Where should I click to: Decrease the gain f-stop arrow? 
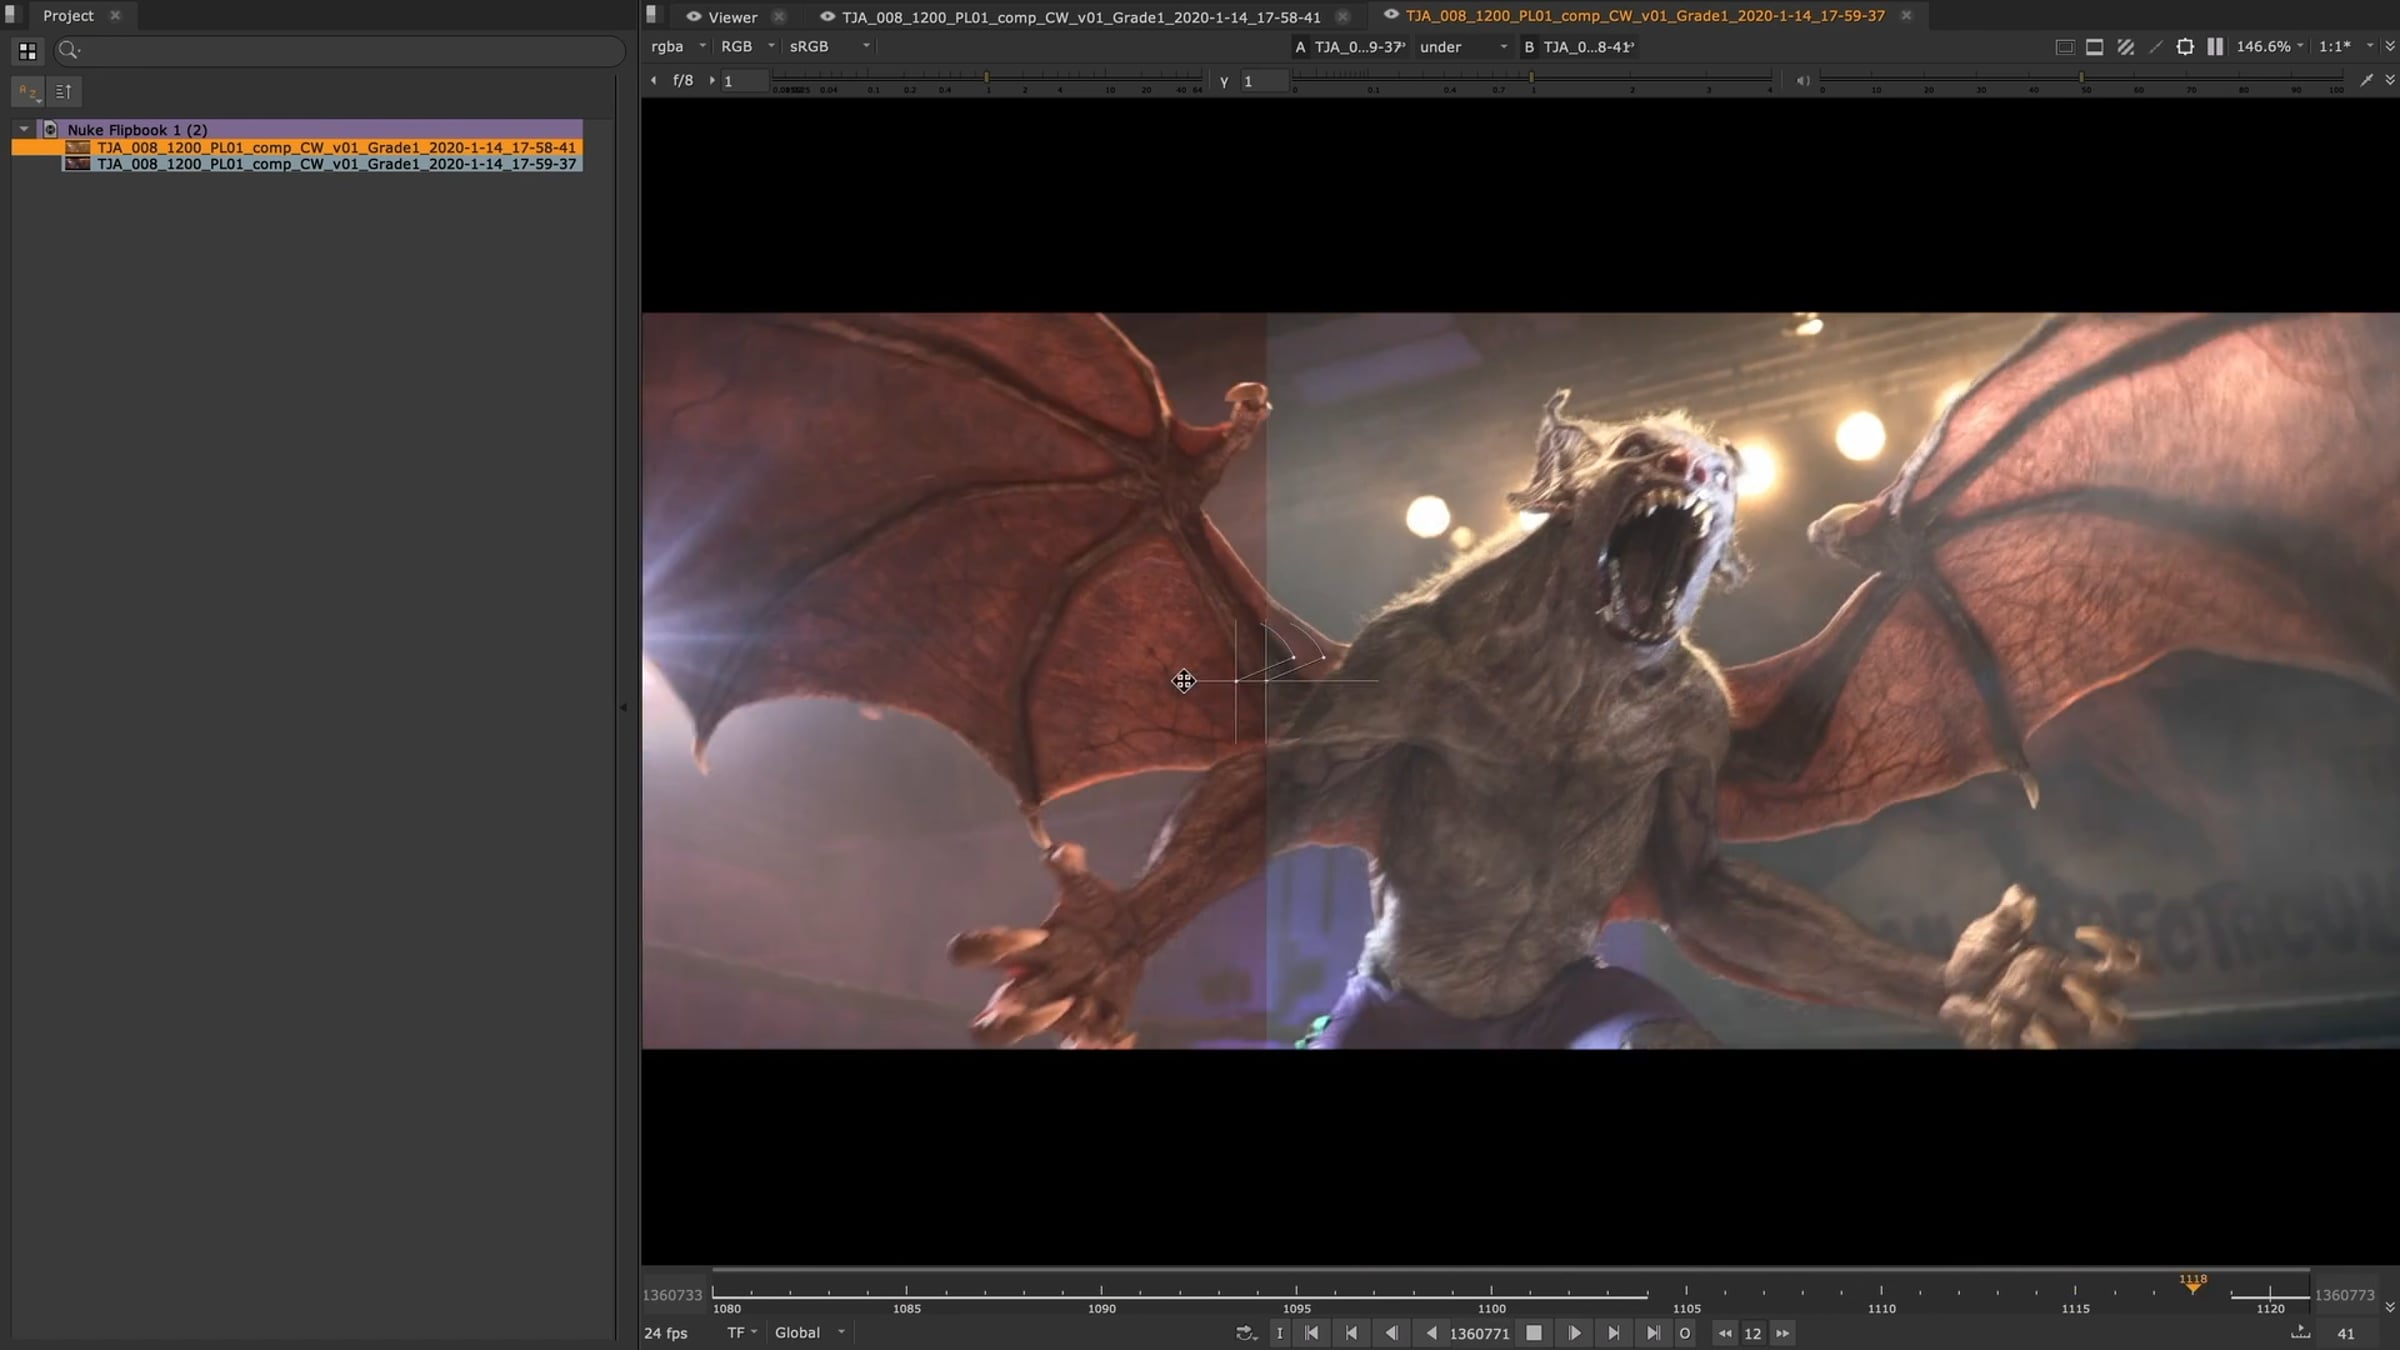[x=653, y=81]
